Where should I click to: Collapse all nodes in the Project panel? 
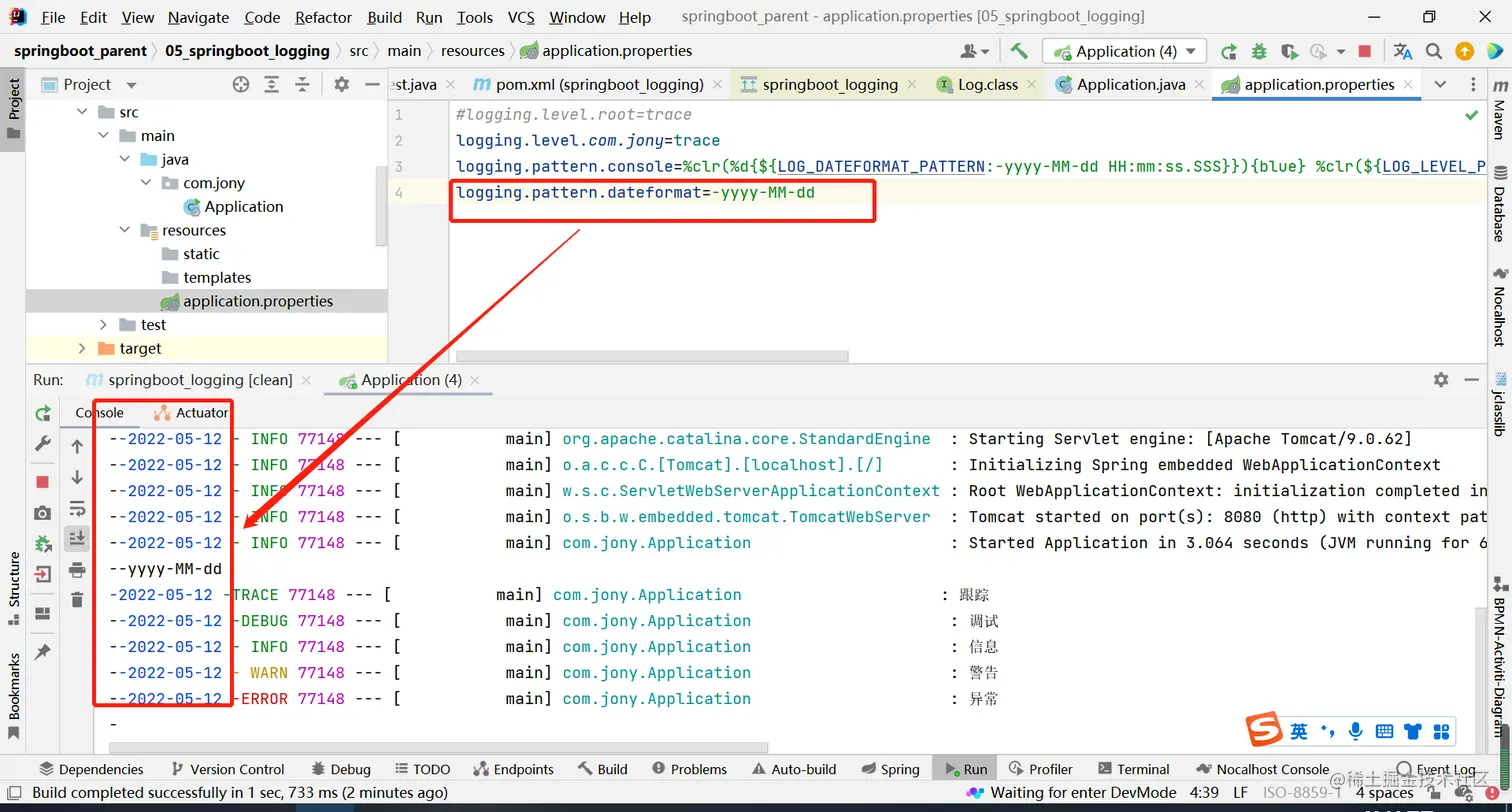[x=302, y=85]
